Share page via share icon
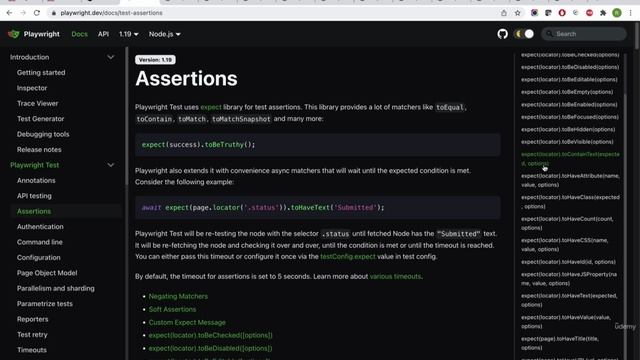Image resolution: width=640 pixels, height=360 pixels. click(x=504, y=13)
